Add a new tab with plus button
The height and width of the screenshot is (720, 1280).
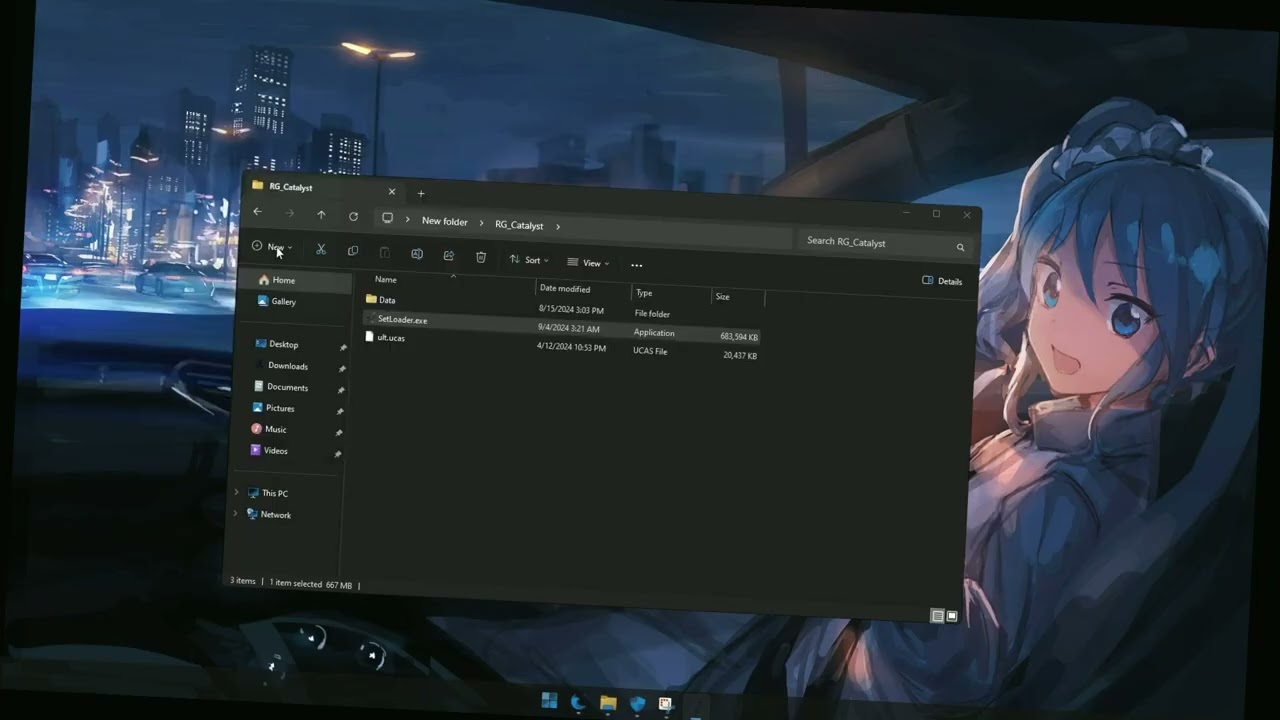[421, 193]
